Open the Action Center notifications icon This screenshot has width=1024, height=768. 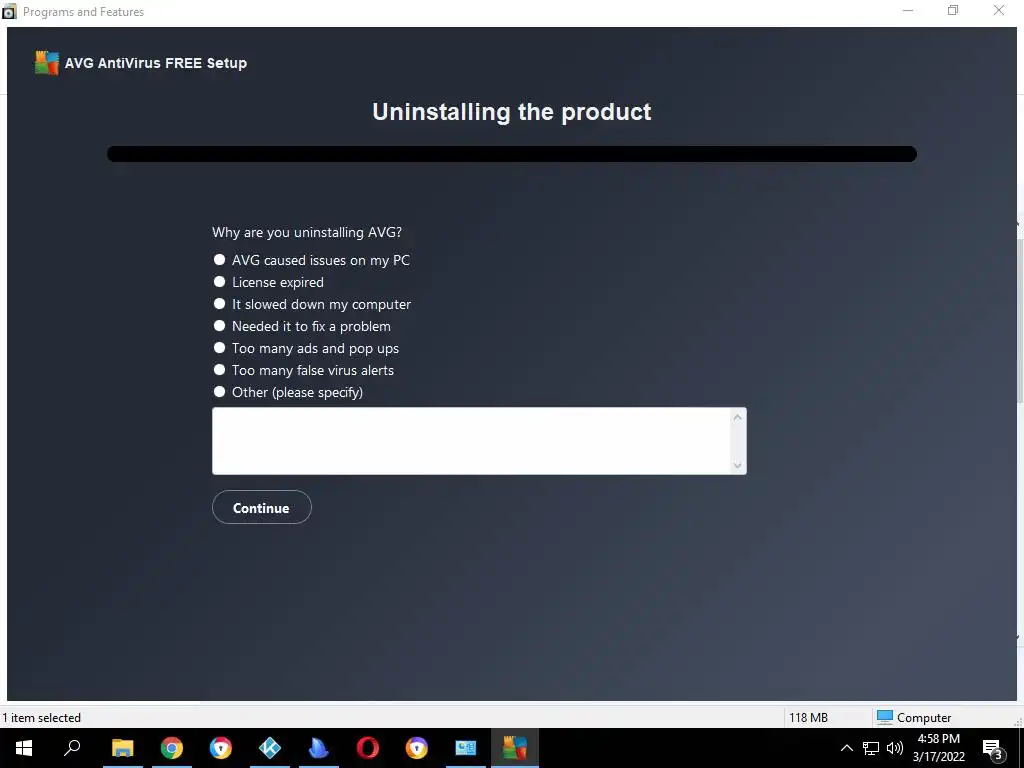click(993, 748)
